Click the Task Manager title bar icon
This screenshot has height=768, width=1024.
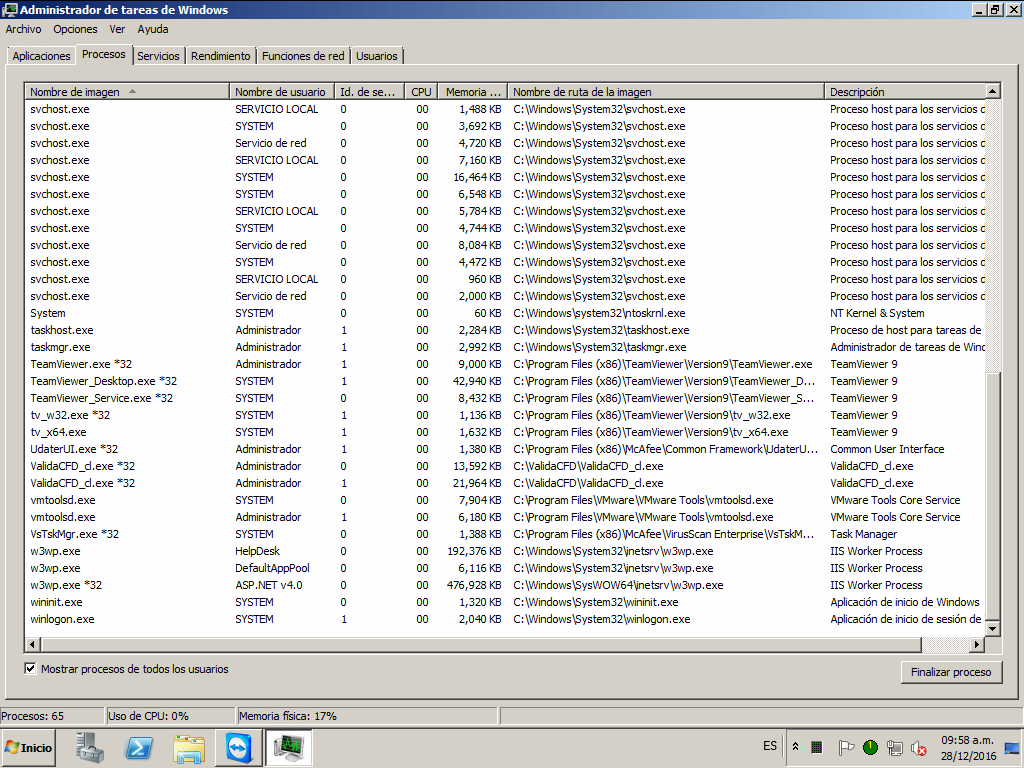click(10, 9)
